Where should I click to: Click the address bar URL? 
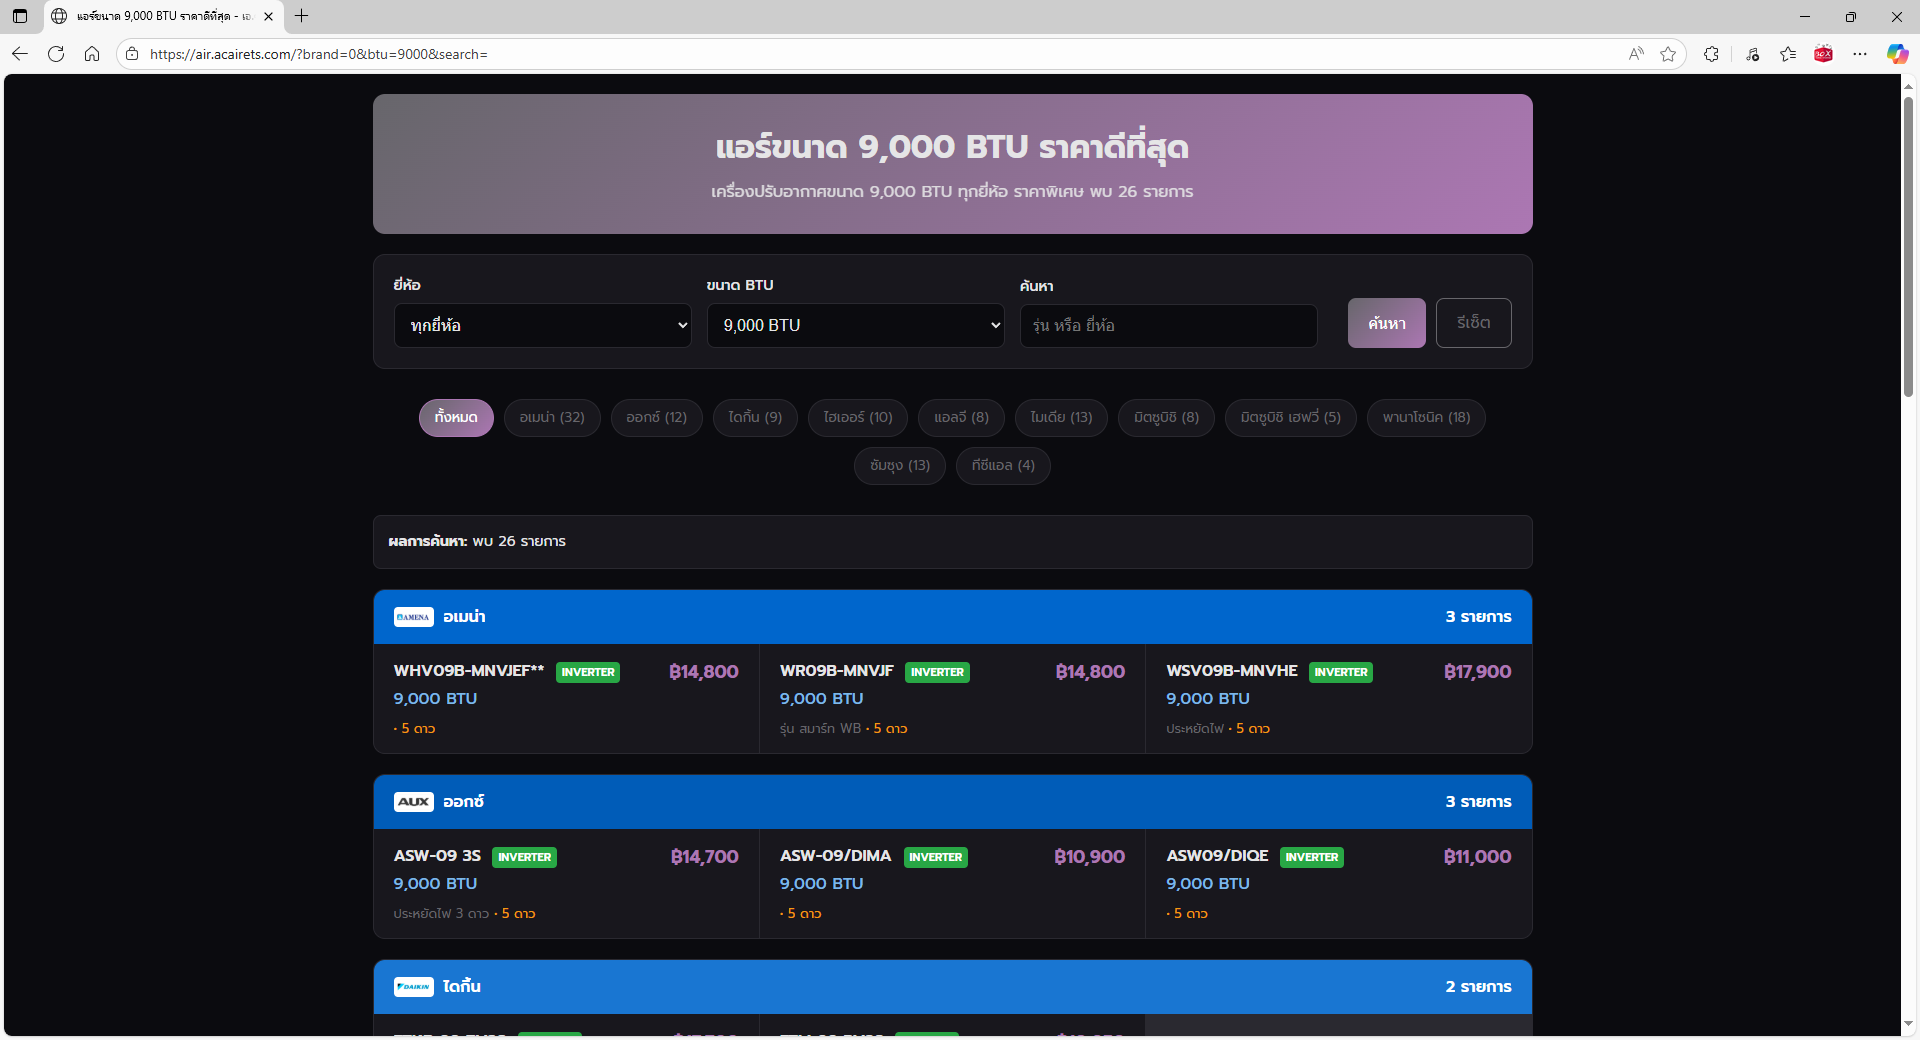click(319, 54)
